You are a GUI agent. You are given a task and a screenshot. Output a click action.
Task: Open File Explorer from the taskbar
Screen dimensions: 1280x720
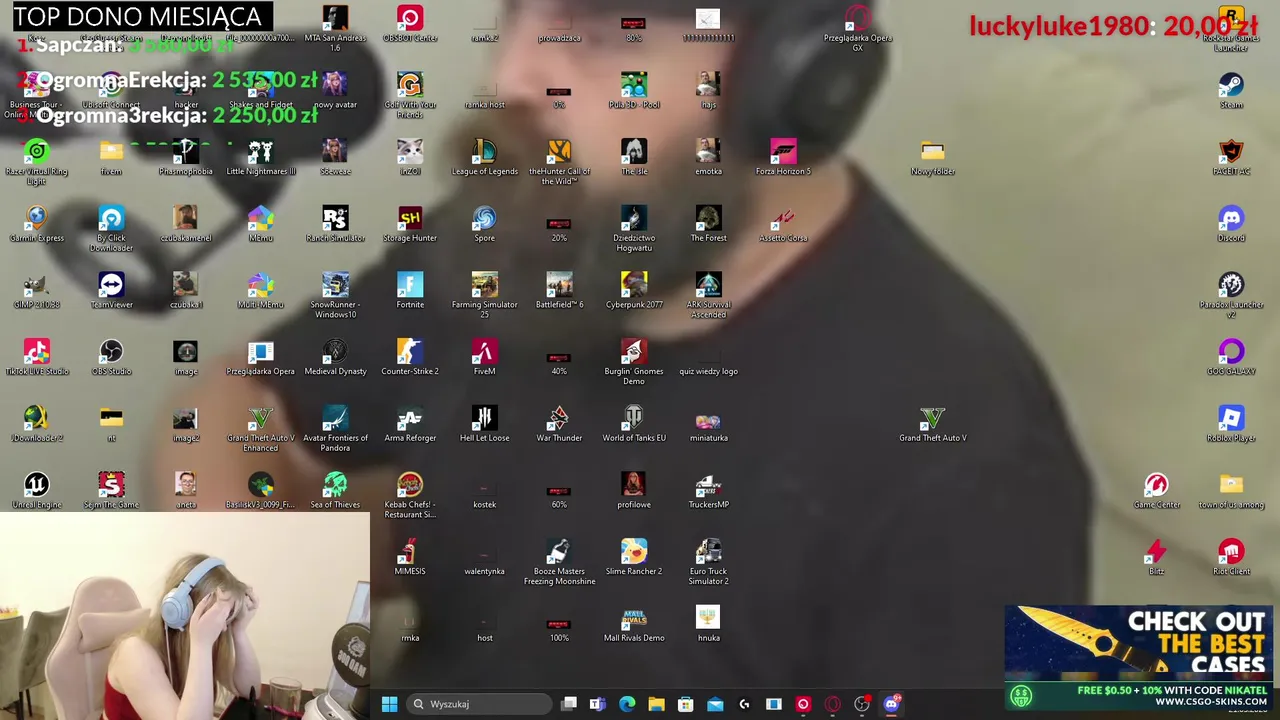click(656, 704)
